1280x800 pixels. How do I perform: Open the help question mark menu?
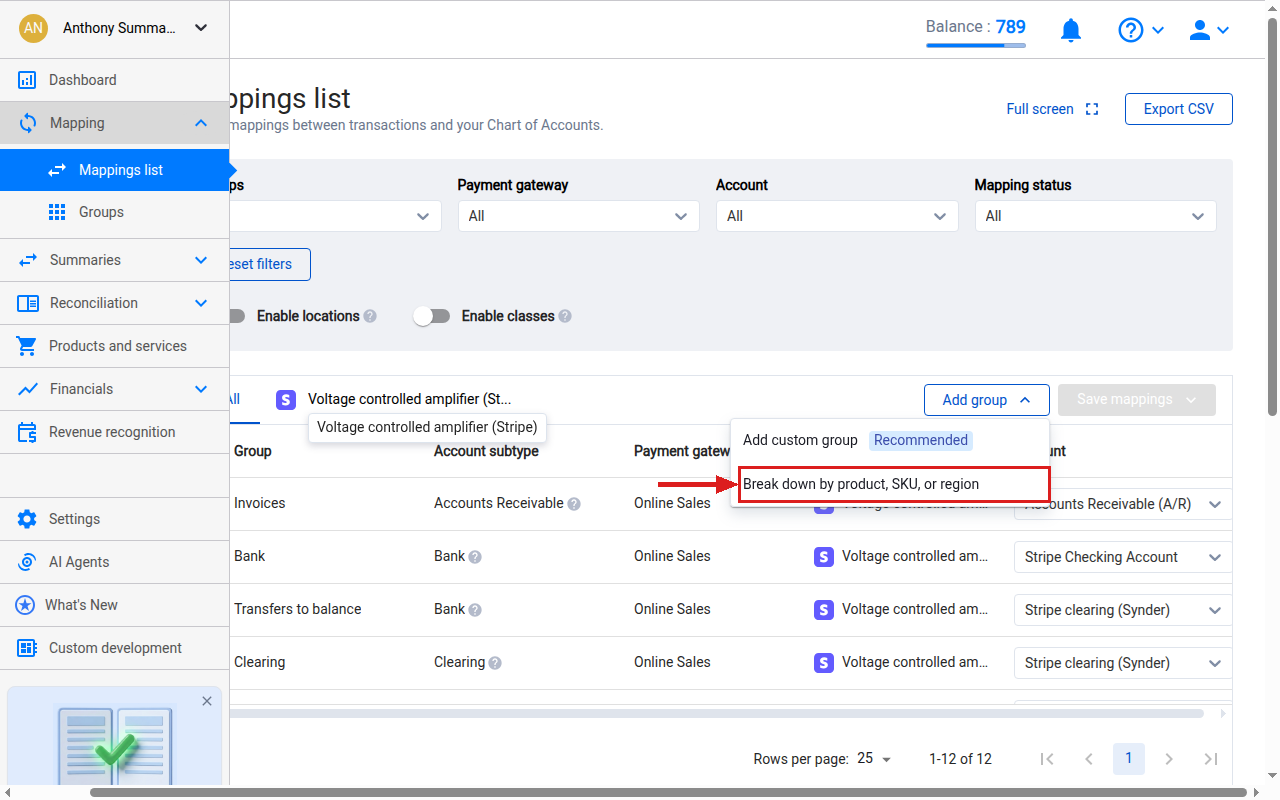pos(1140,30)
